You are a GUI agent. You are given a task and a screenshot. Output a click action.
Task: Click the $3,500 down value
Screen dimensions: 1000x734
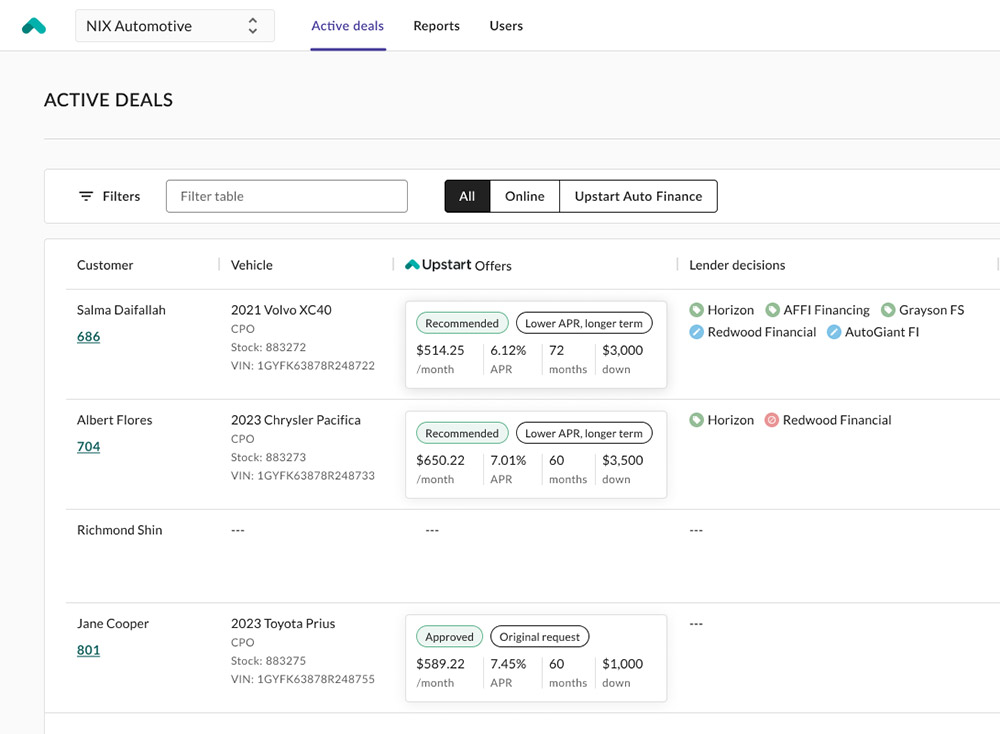[622, 460]
